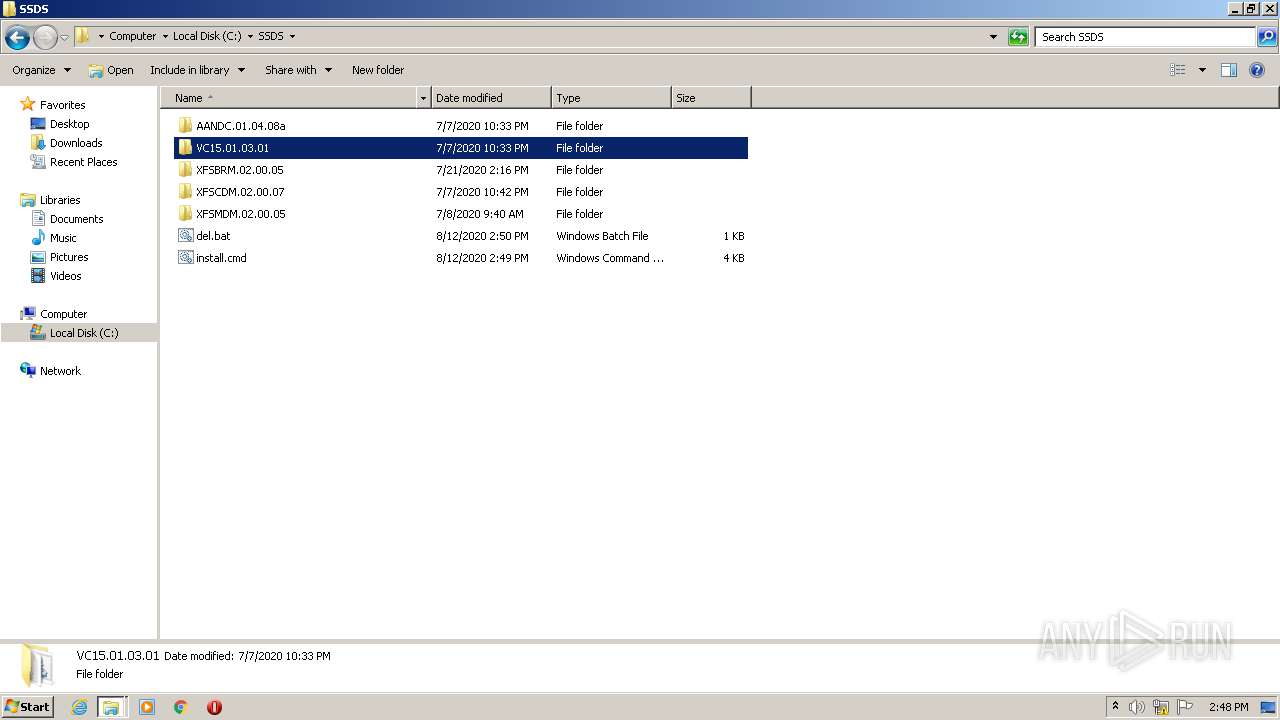Show hidden tray icons arrow
Image resolution: width=1280 pixels, height=720 pixels.
[x=1115, y=707]
